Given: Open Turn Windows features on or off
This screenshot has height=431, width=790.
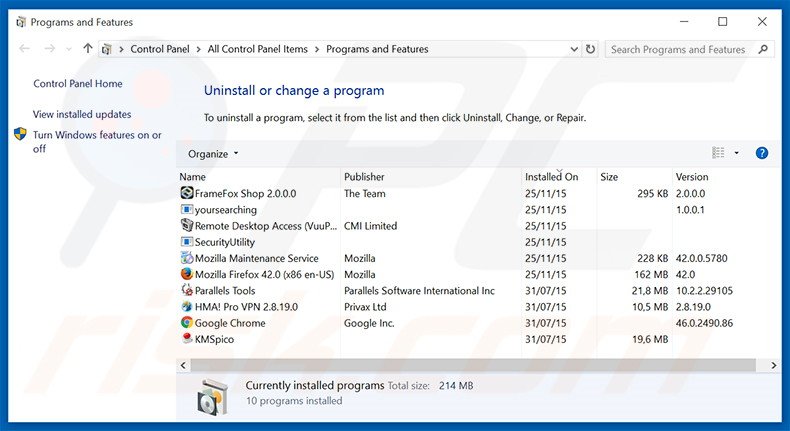Looking at the screenshot, I should click(97, 142).
